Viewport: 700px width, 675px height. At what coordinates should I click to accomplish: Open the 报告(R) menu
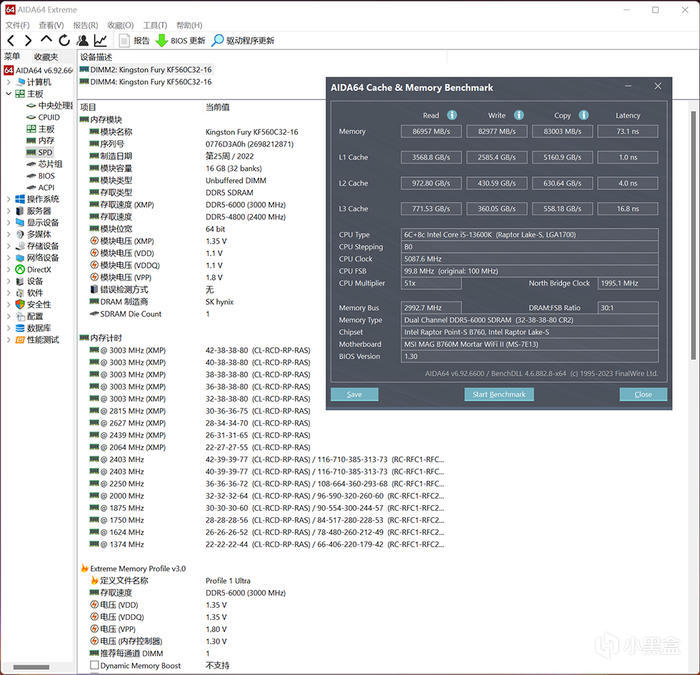(x=86, y=25)
